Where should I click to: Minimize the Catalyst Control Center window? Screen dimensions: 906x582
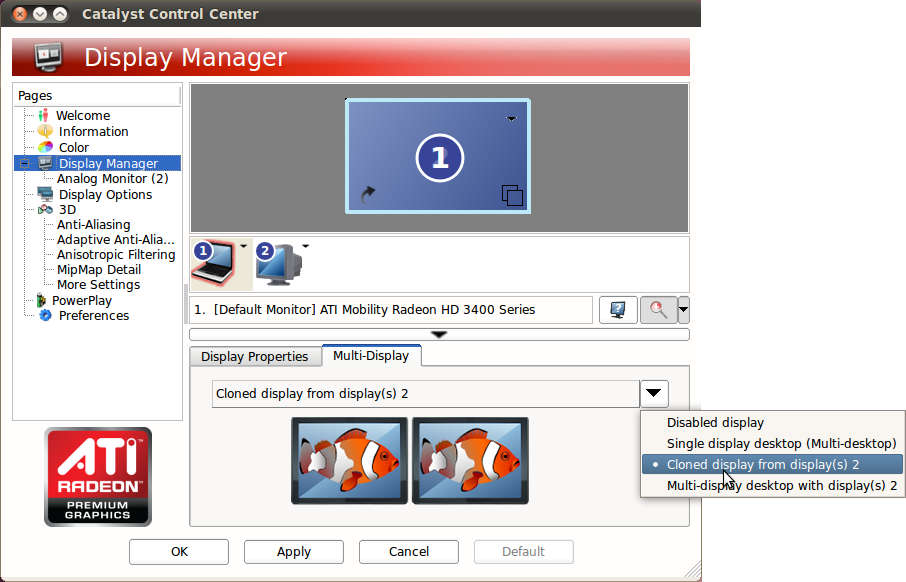tap(40, 13)
